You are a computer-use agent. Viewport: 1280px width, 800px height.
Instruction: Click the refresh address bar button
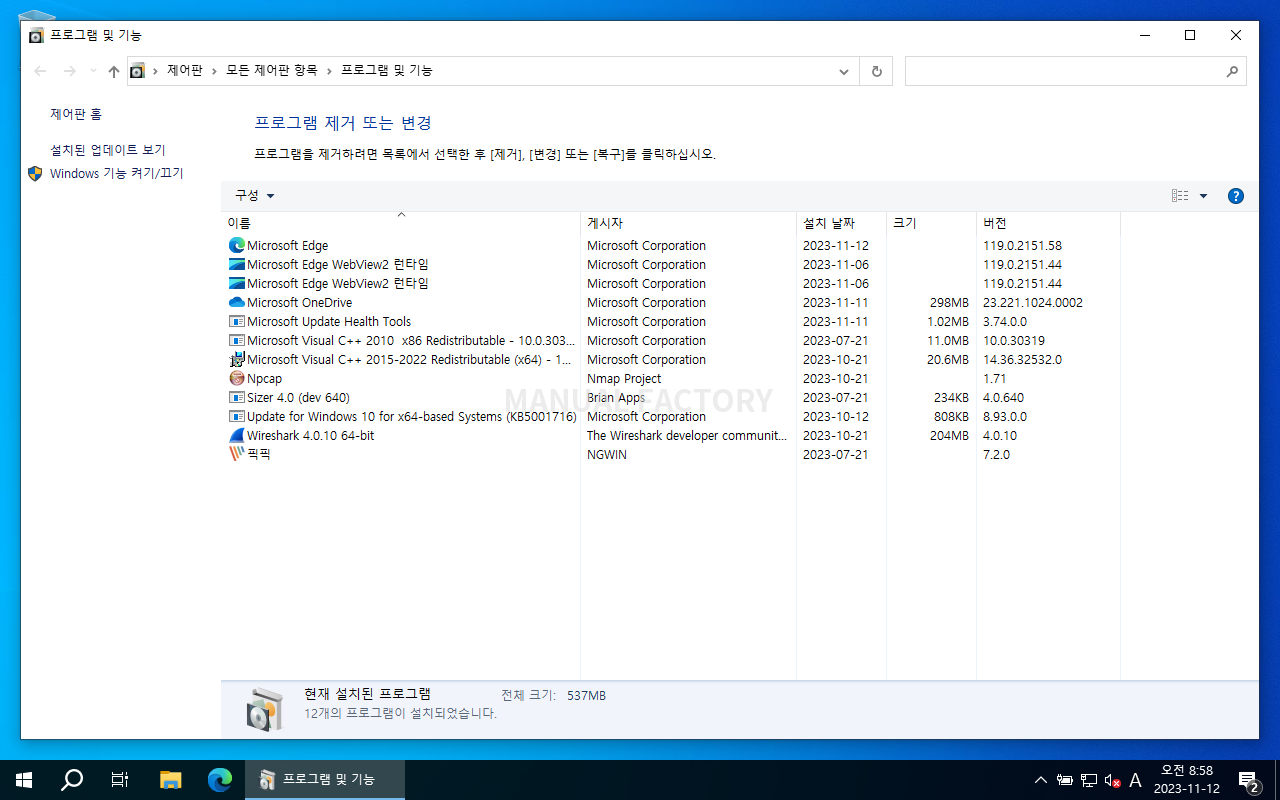coord(877,71)
